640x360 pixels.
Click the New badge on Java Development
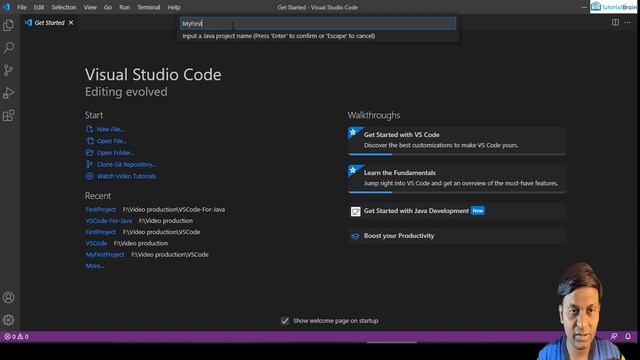coord(478,211)
